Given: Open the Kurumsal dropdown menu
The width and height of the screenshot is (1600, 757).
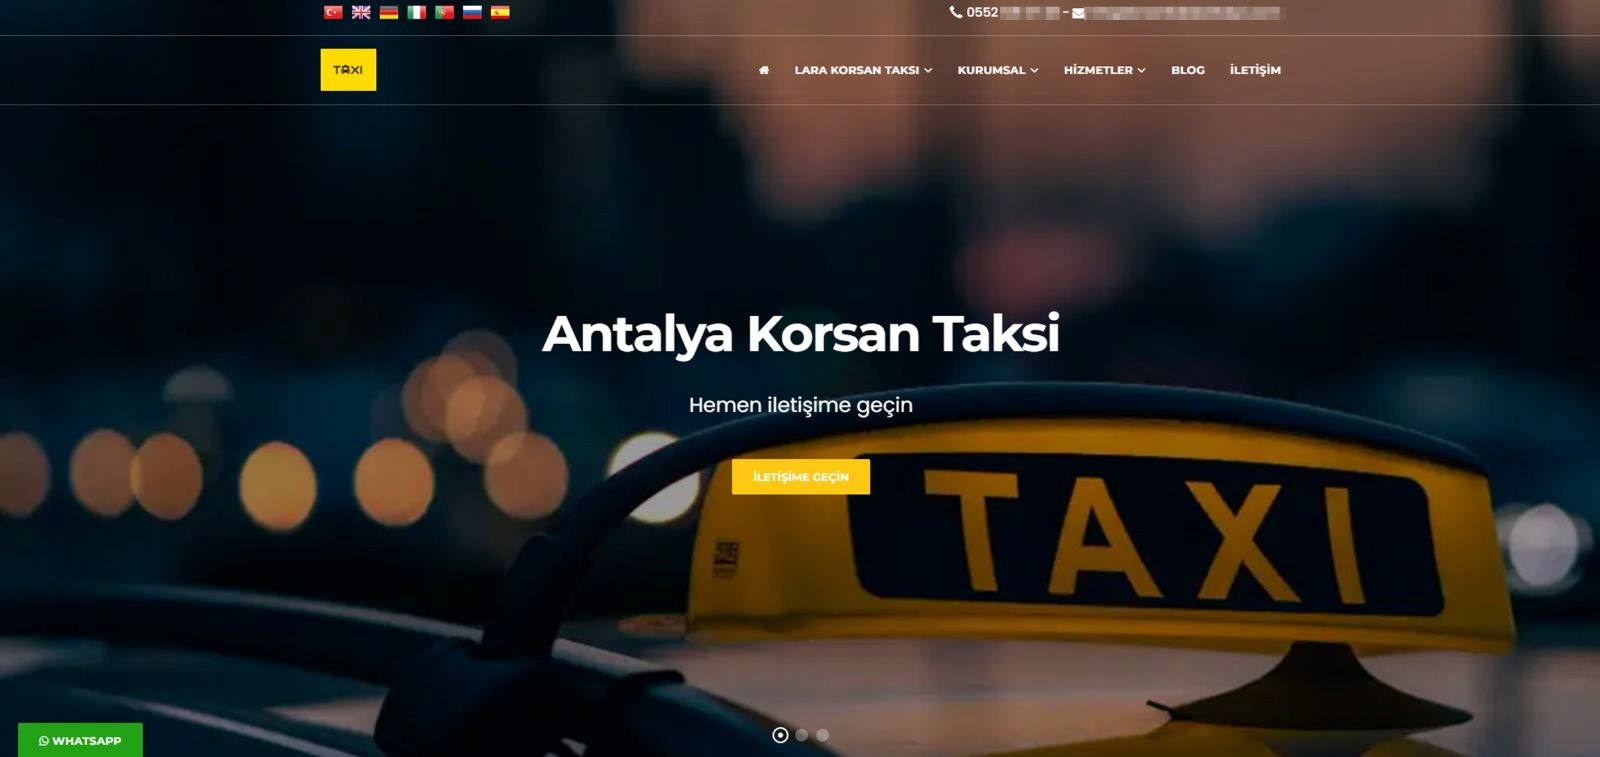Looking at the screenshot, I should point(997,70).
